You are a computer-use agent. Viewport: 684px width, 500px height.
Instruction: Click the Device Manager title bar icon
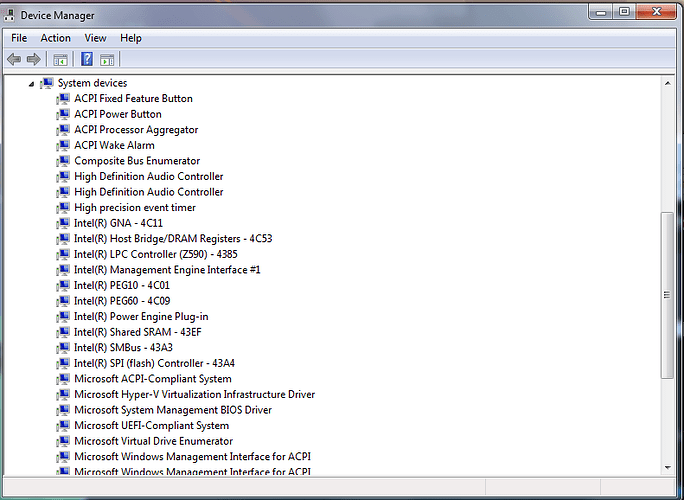click(x=9, y=15)
